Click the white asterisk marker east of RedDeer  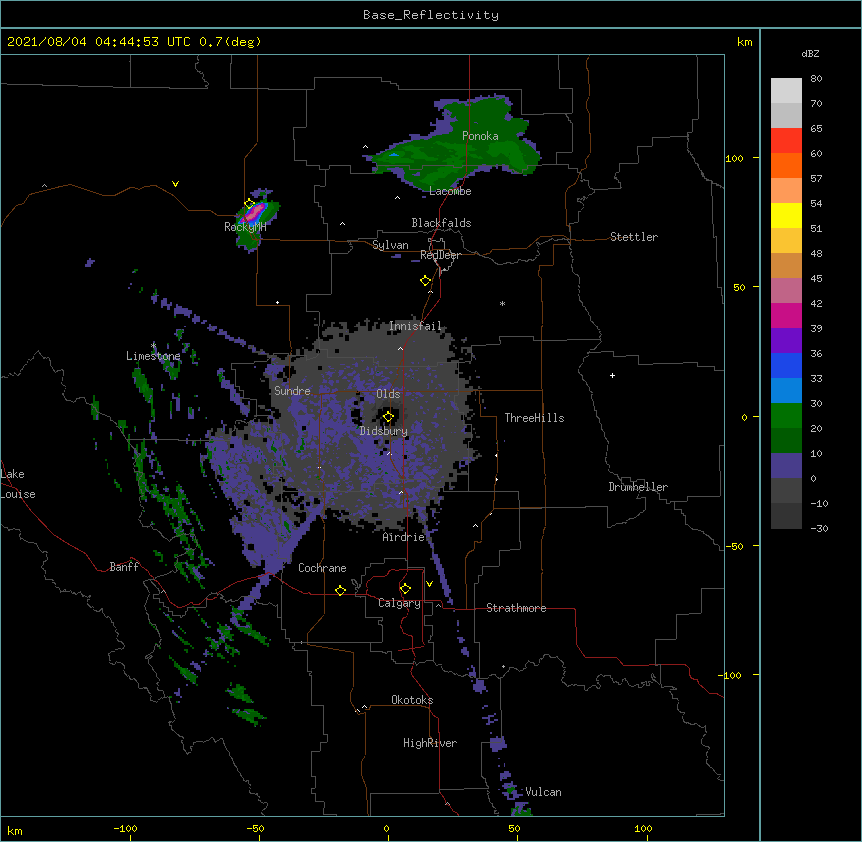pyautogui.click(x=502, y=303)
